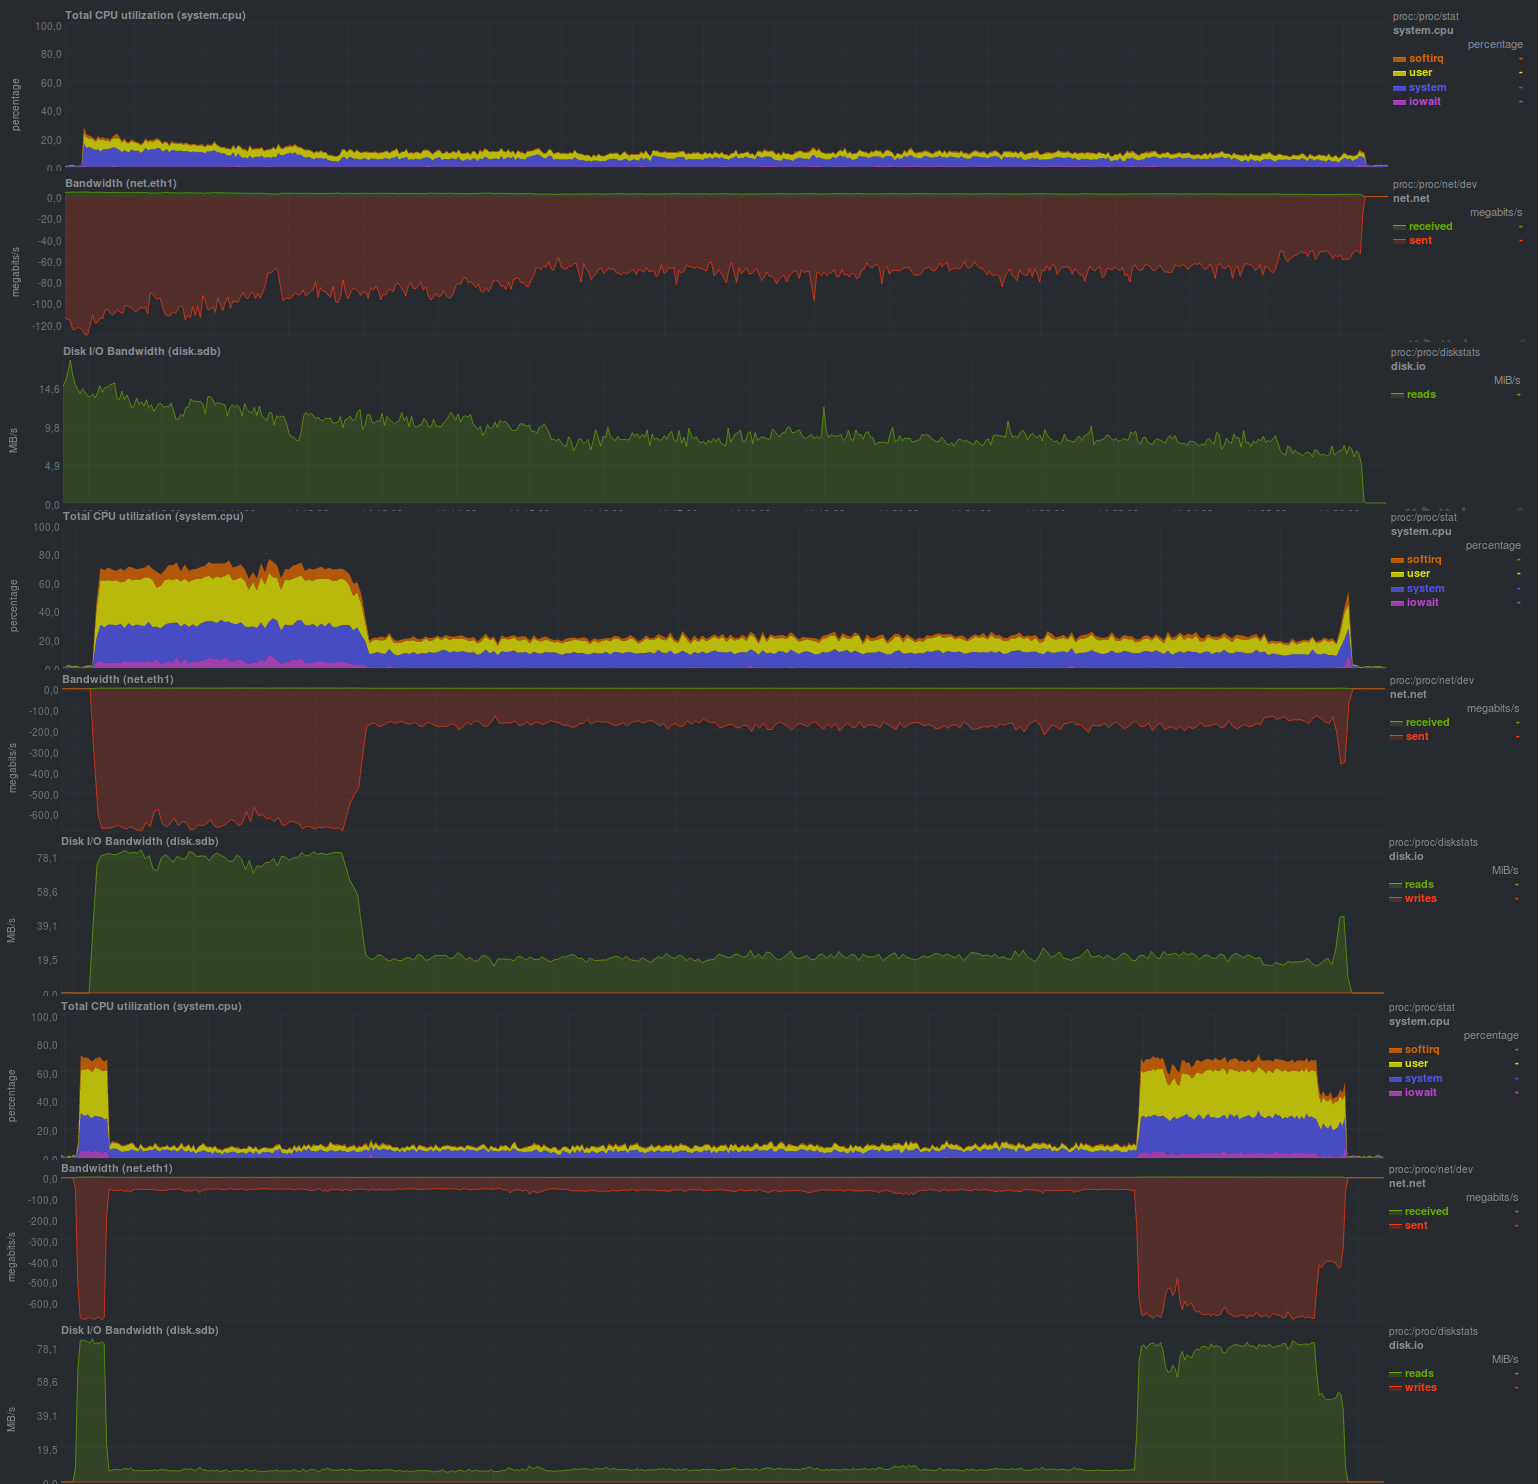Toggle iowait in the bottom CPU legend
The width and height of the screenshot is (1540, 1484).
tap(1421, 1093)
